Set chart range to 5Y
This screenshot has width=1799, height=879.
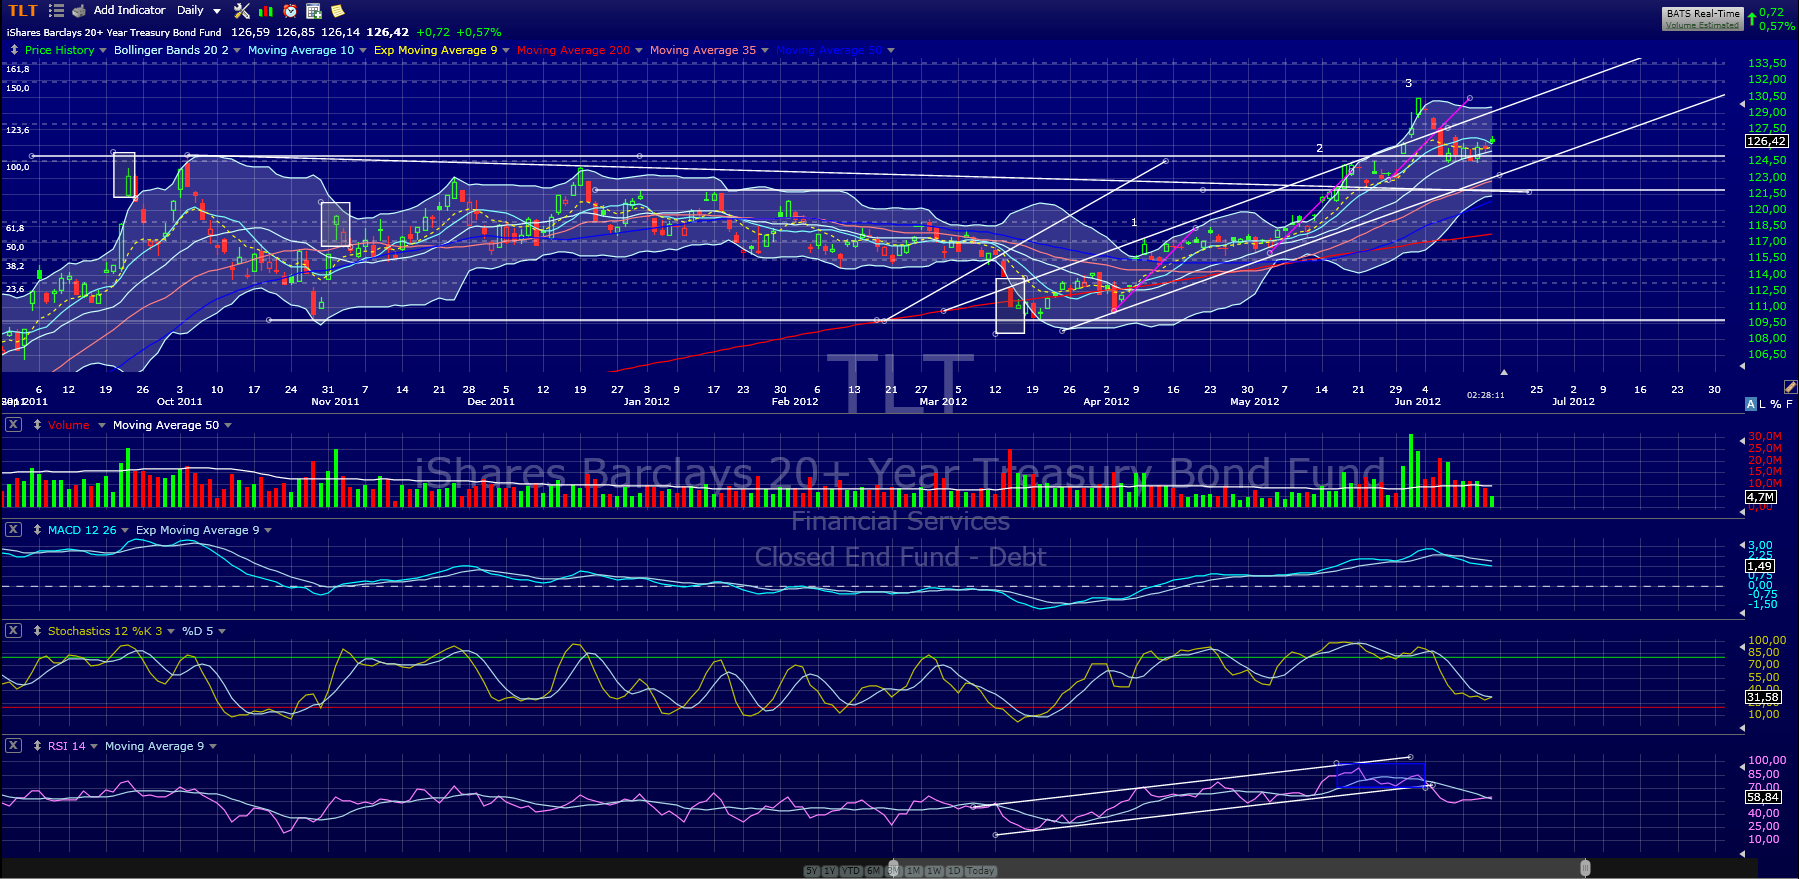pyautogui.click(x=811, y=871)
